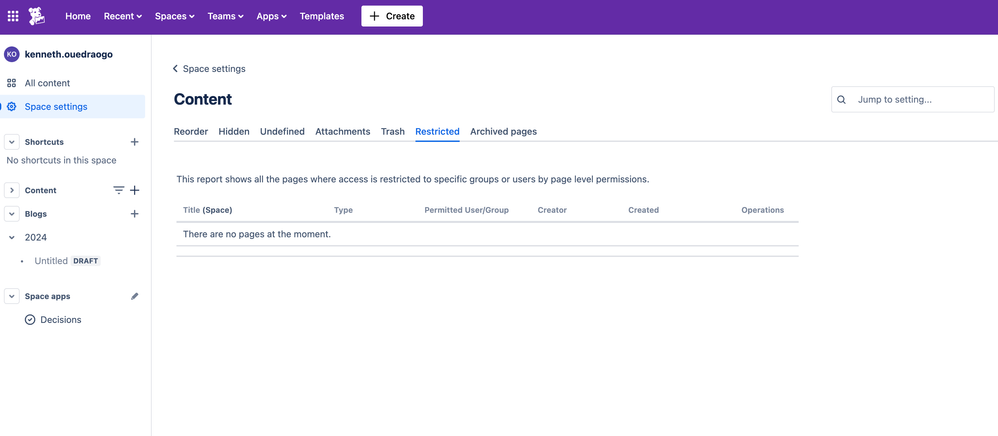Click the KO user avatar
The height and width of the screenshot is (436, 998).
(x=11, y=55)
